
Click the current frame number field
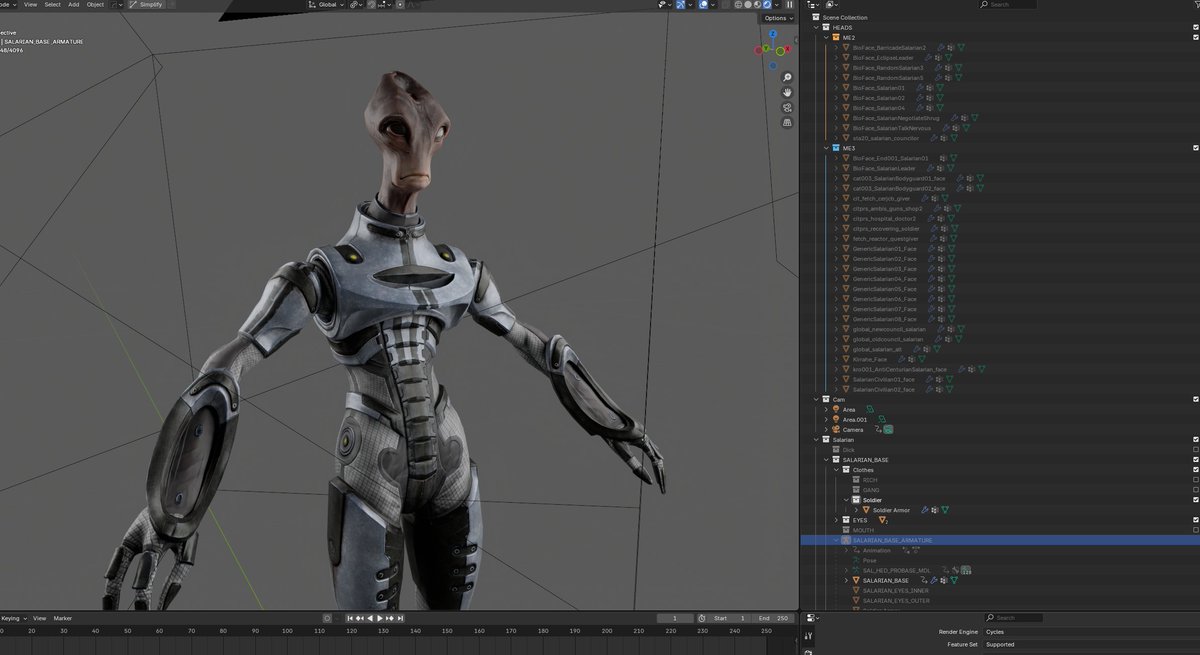coord(675,618)
